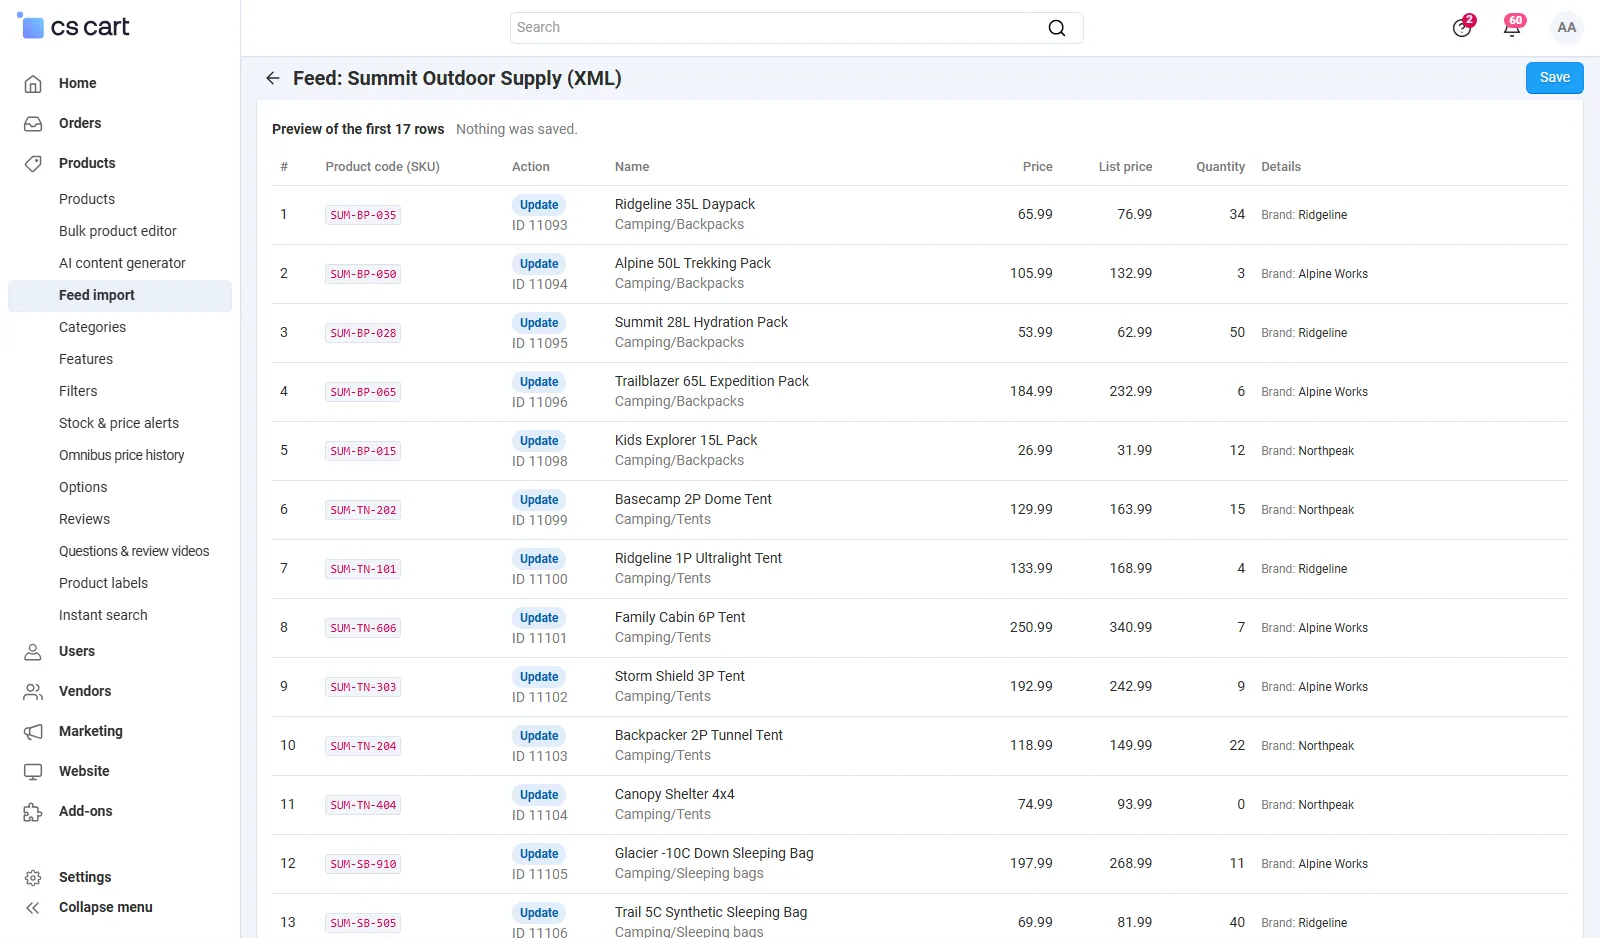Go to Categories in sidebar
This screenshot has width=1600, height=938.
pos(92,327)
